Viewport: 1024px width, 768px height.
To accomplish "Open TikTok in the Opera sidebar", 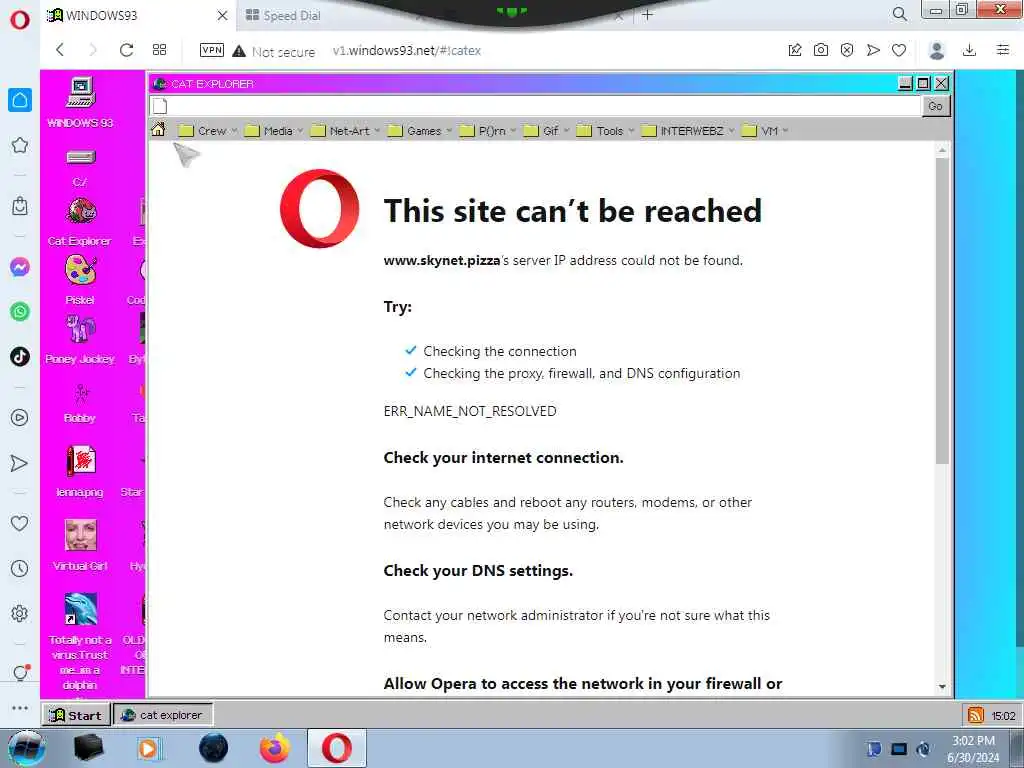I will click(20, 357).
